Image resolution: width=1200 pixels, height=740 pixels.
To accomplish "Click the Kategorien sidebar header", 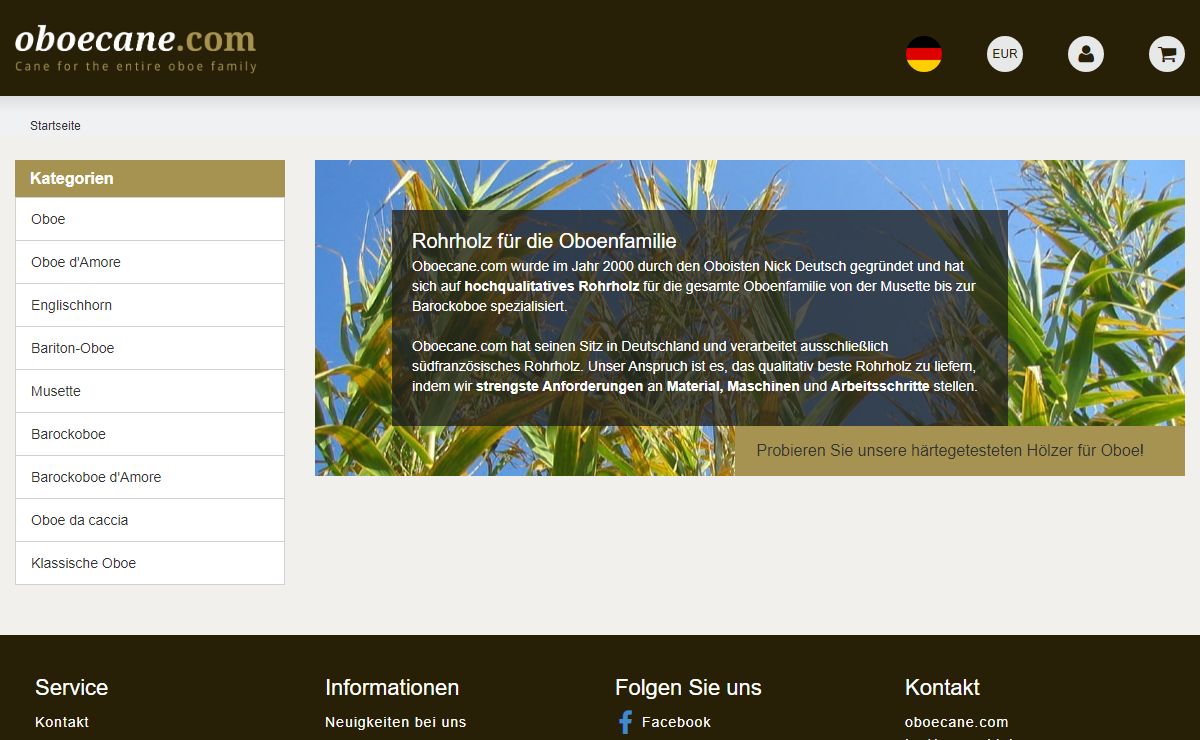I will click(150, 179).
